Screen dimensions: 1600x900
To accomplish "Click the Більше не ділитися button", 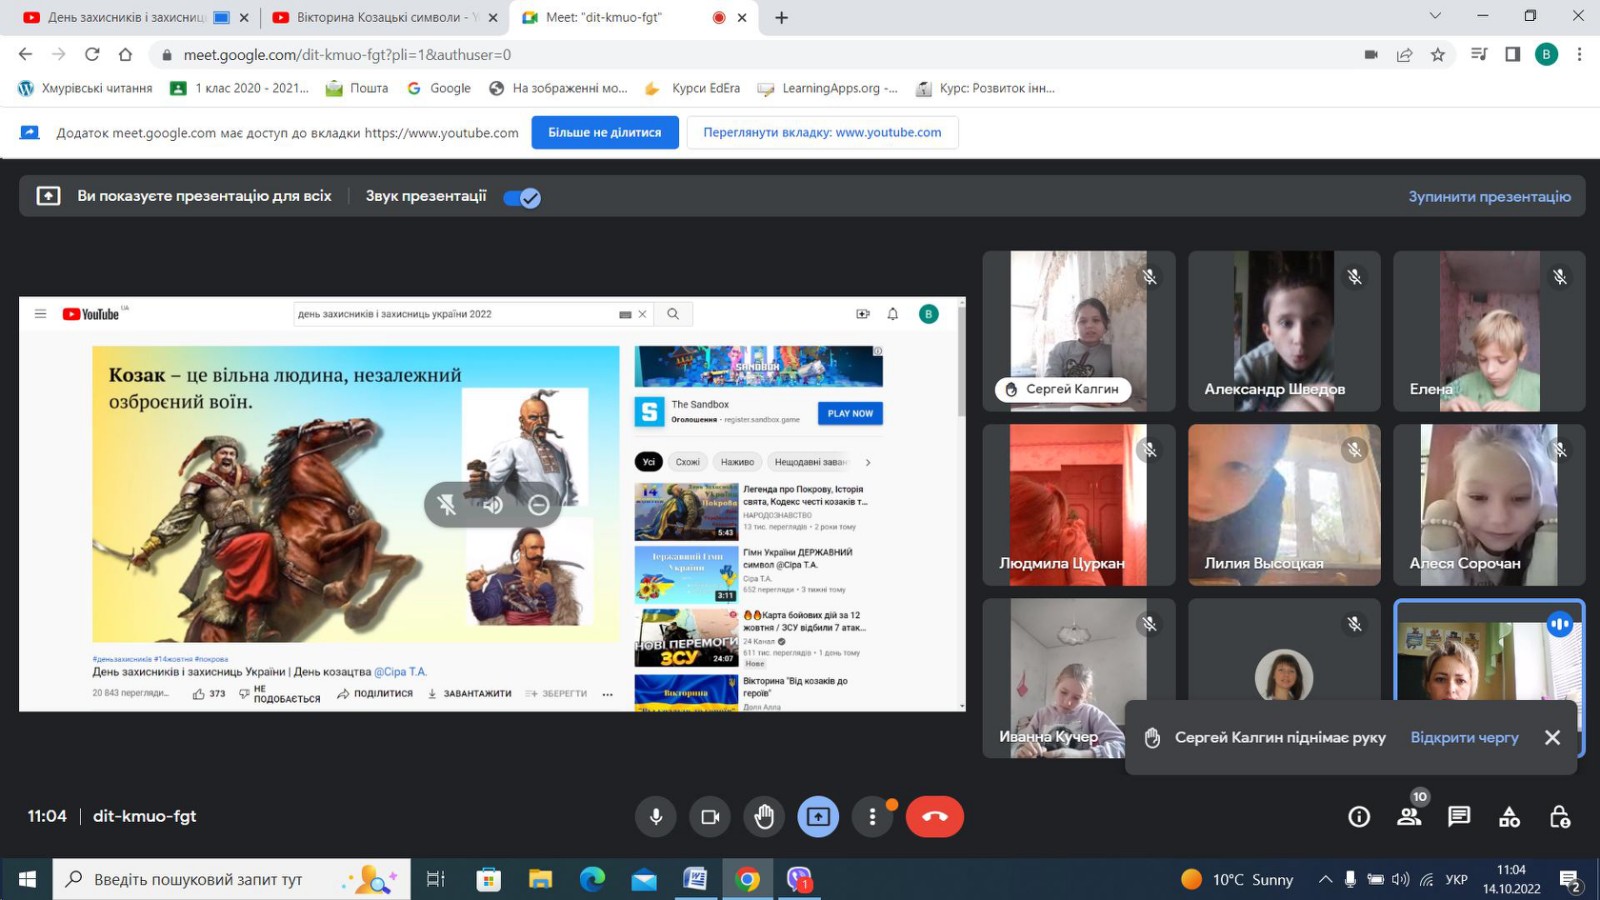I will click(x=604, y=132).
